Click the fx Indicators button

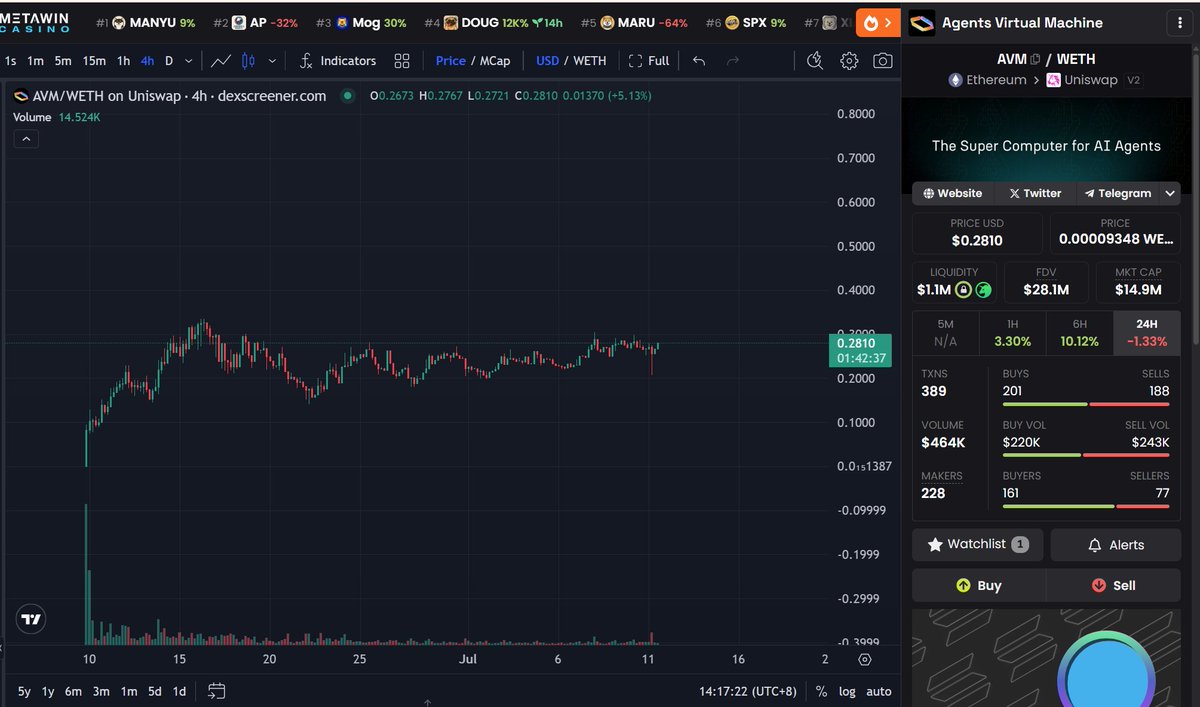[x=338, y=61]
